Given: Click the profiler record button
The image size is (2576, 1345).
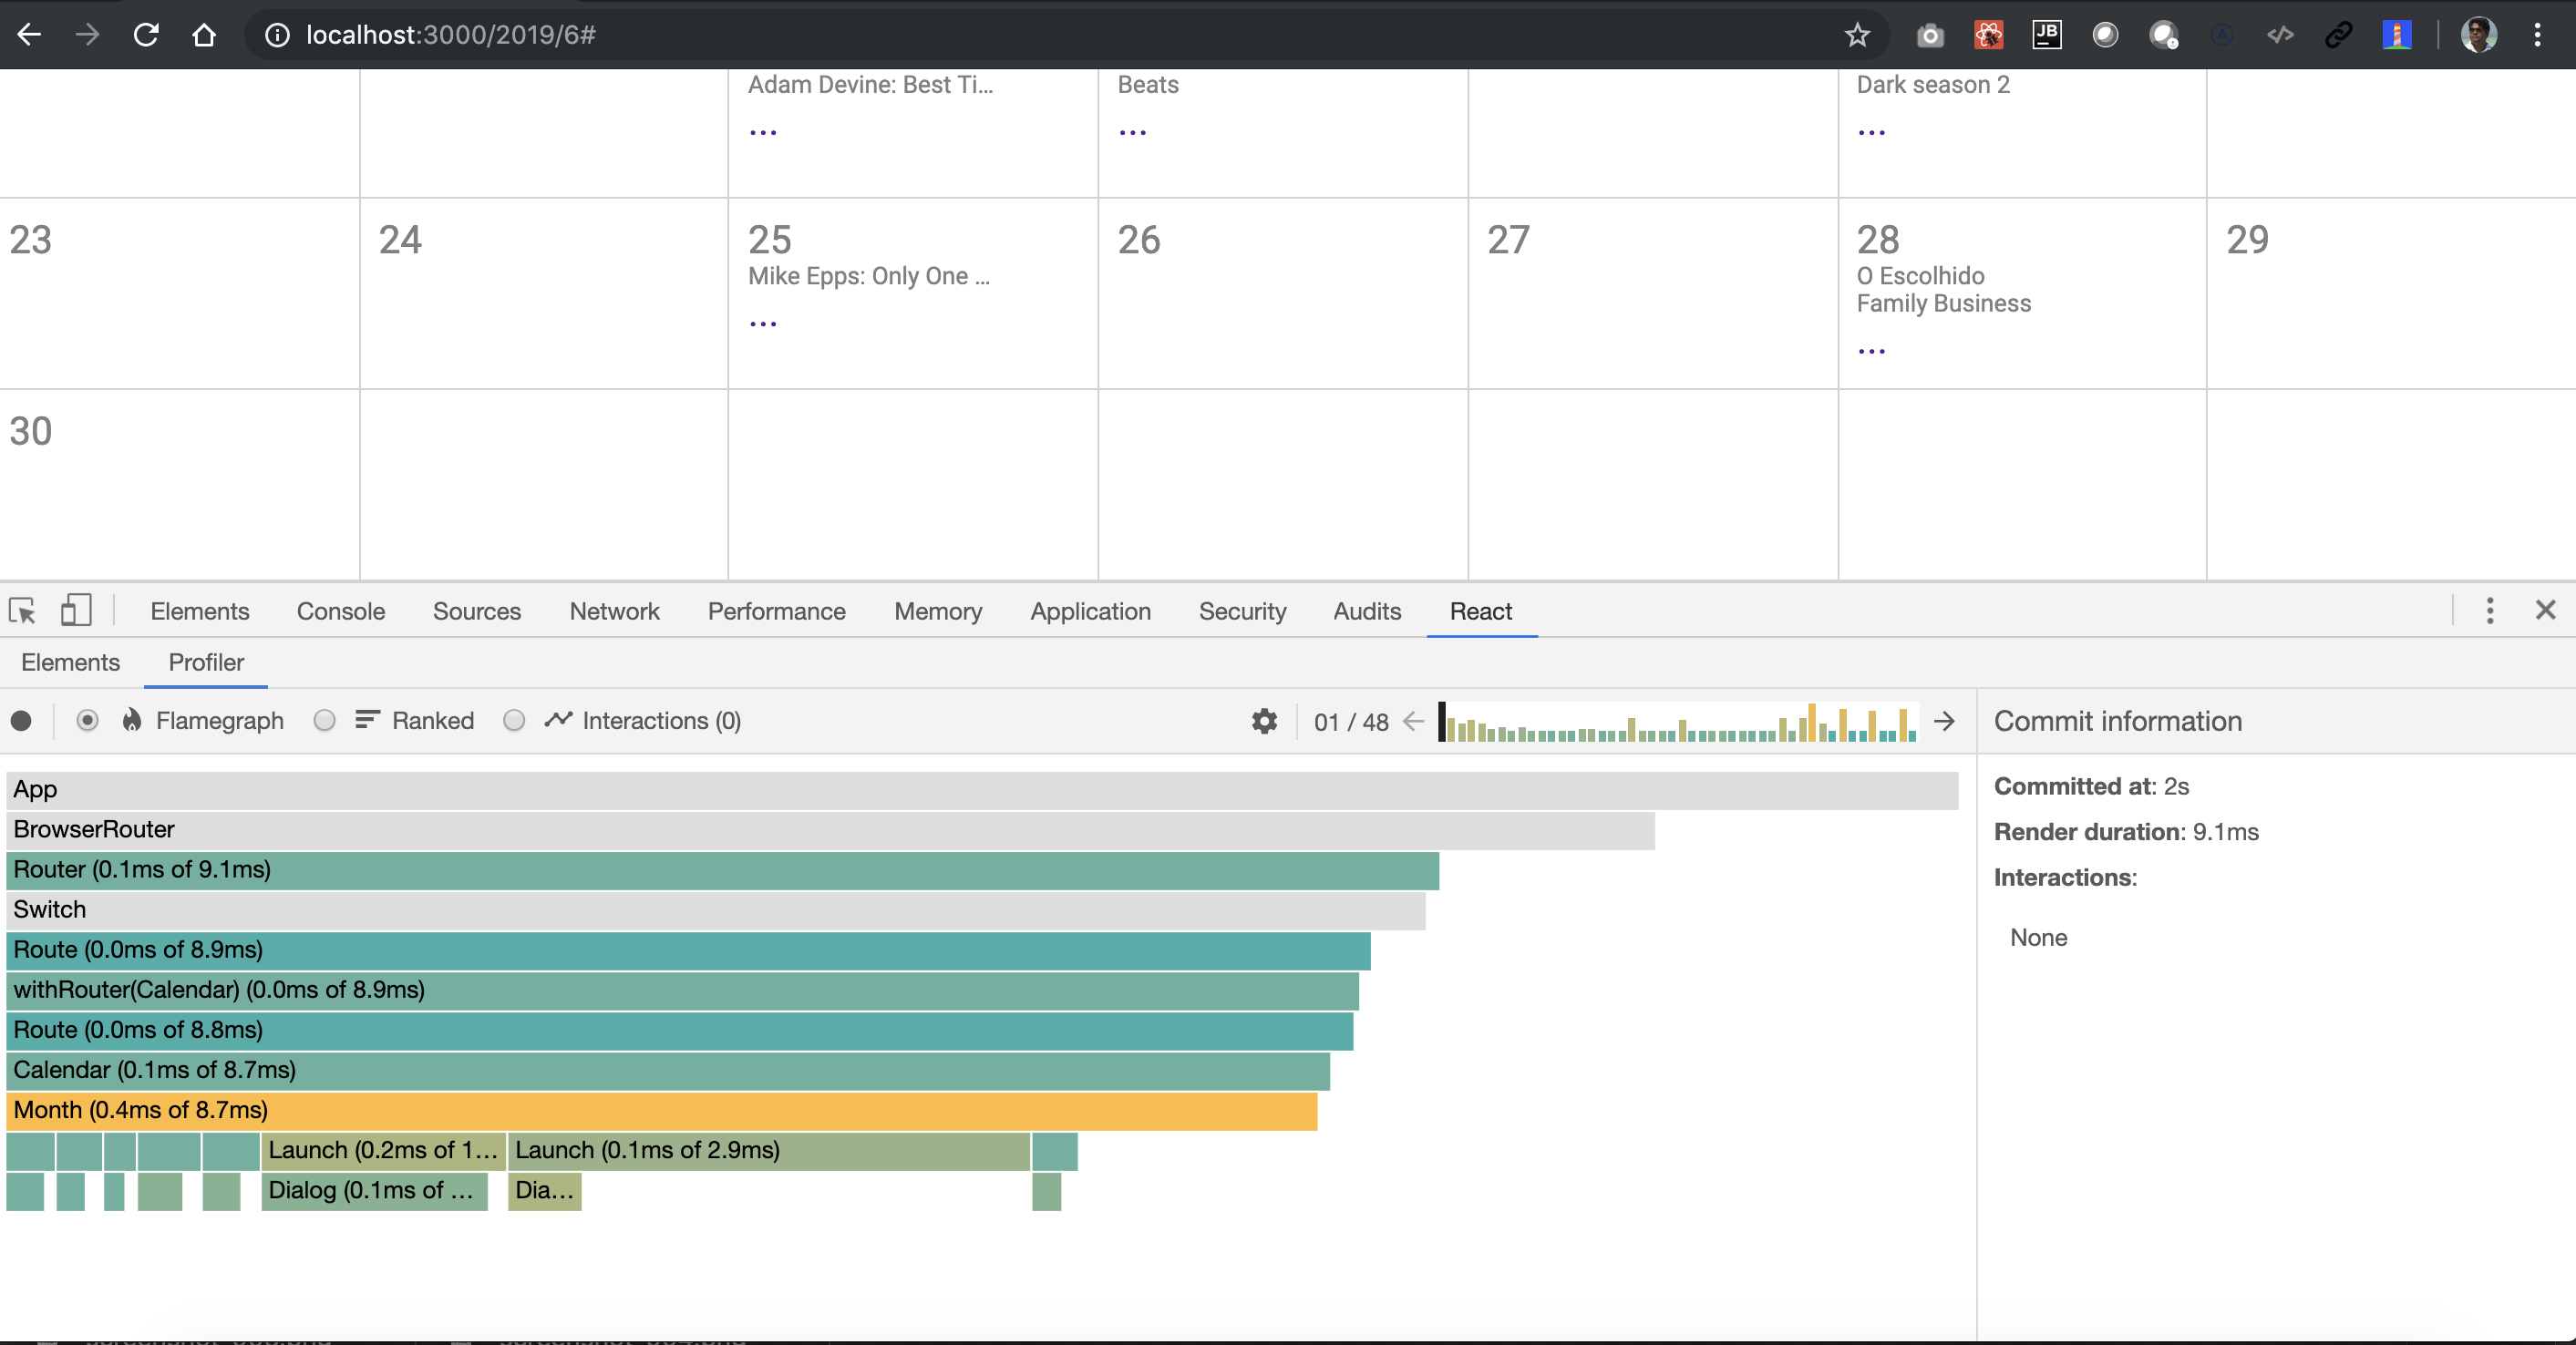Looking at the screenshot, I should [21, 721].
